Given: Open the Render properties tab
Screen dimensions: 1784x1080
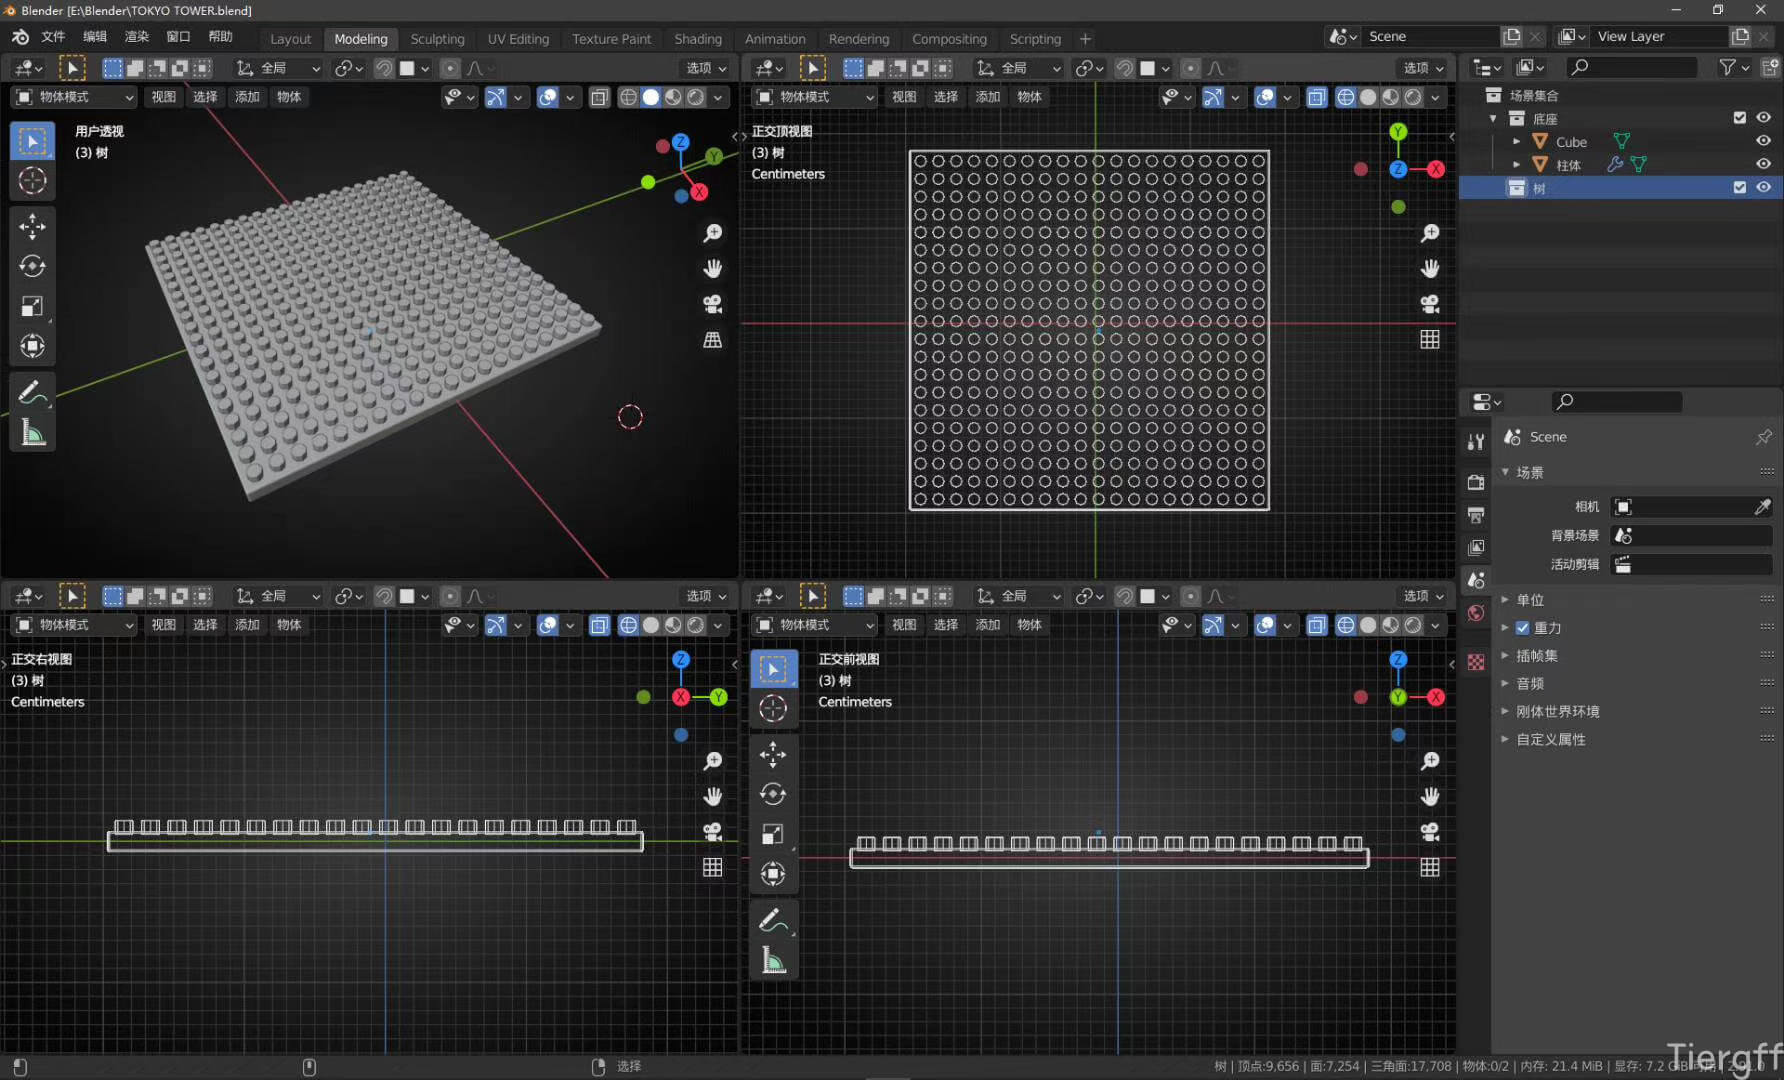Looking at the screenshot, I should 1476,482.
